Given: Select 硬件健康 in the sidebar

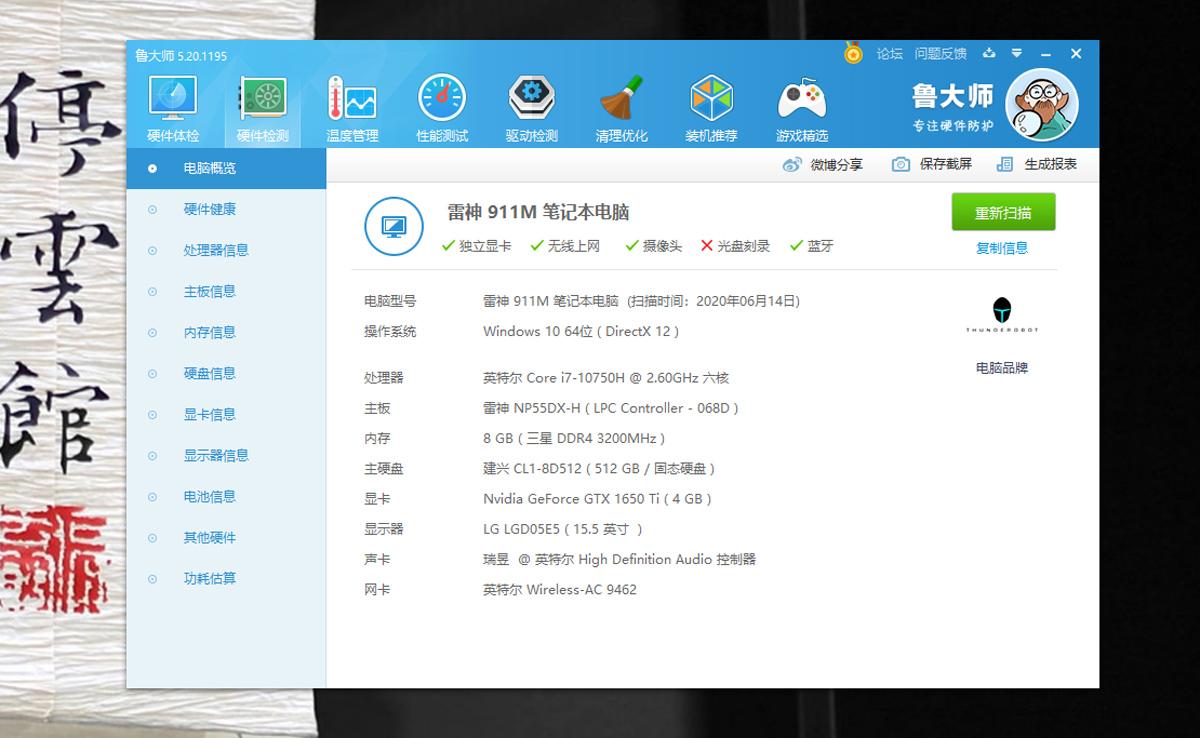Looking at the screenshot, I should click(x=226, y=209).
